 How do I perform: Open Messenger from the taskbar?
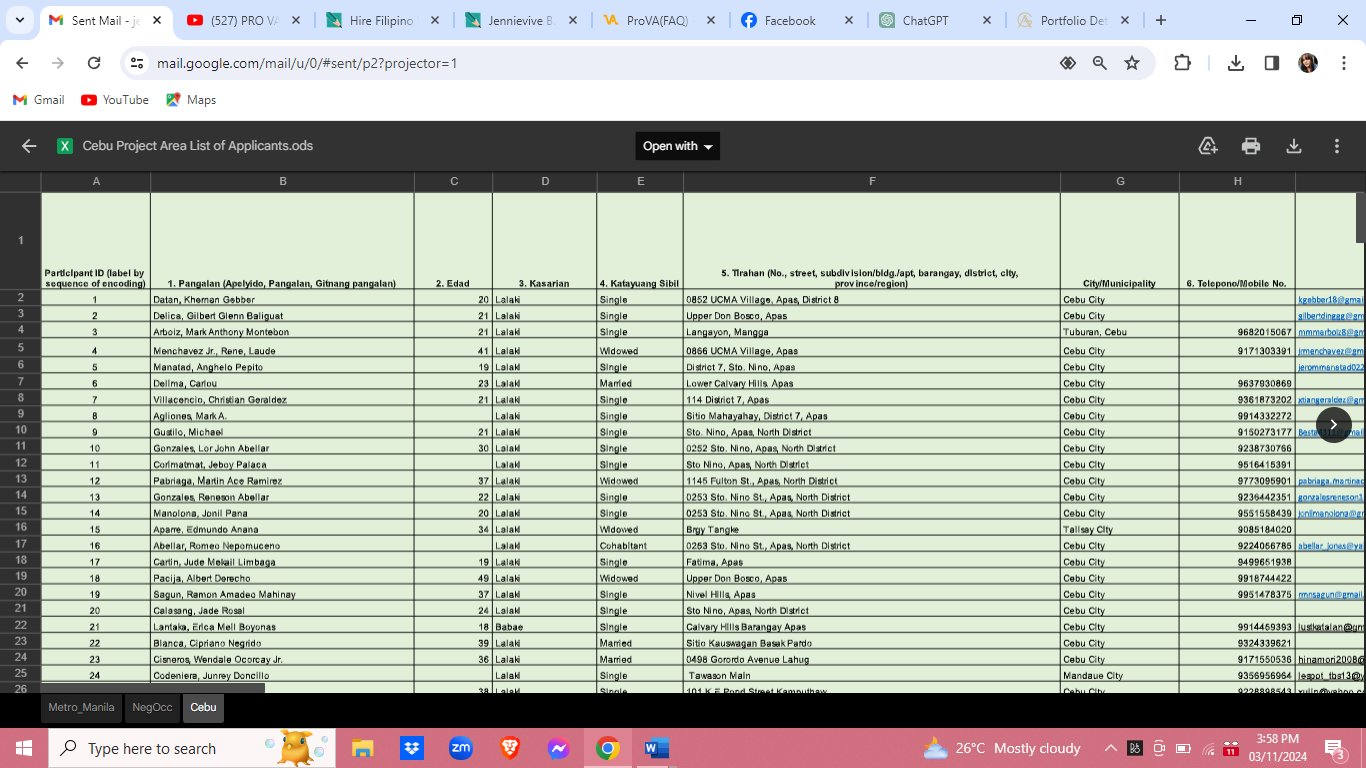pos(558,748)
